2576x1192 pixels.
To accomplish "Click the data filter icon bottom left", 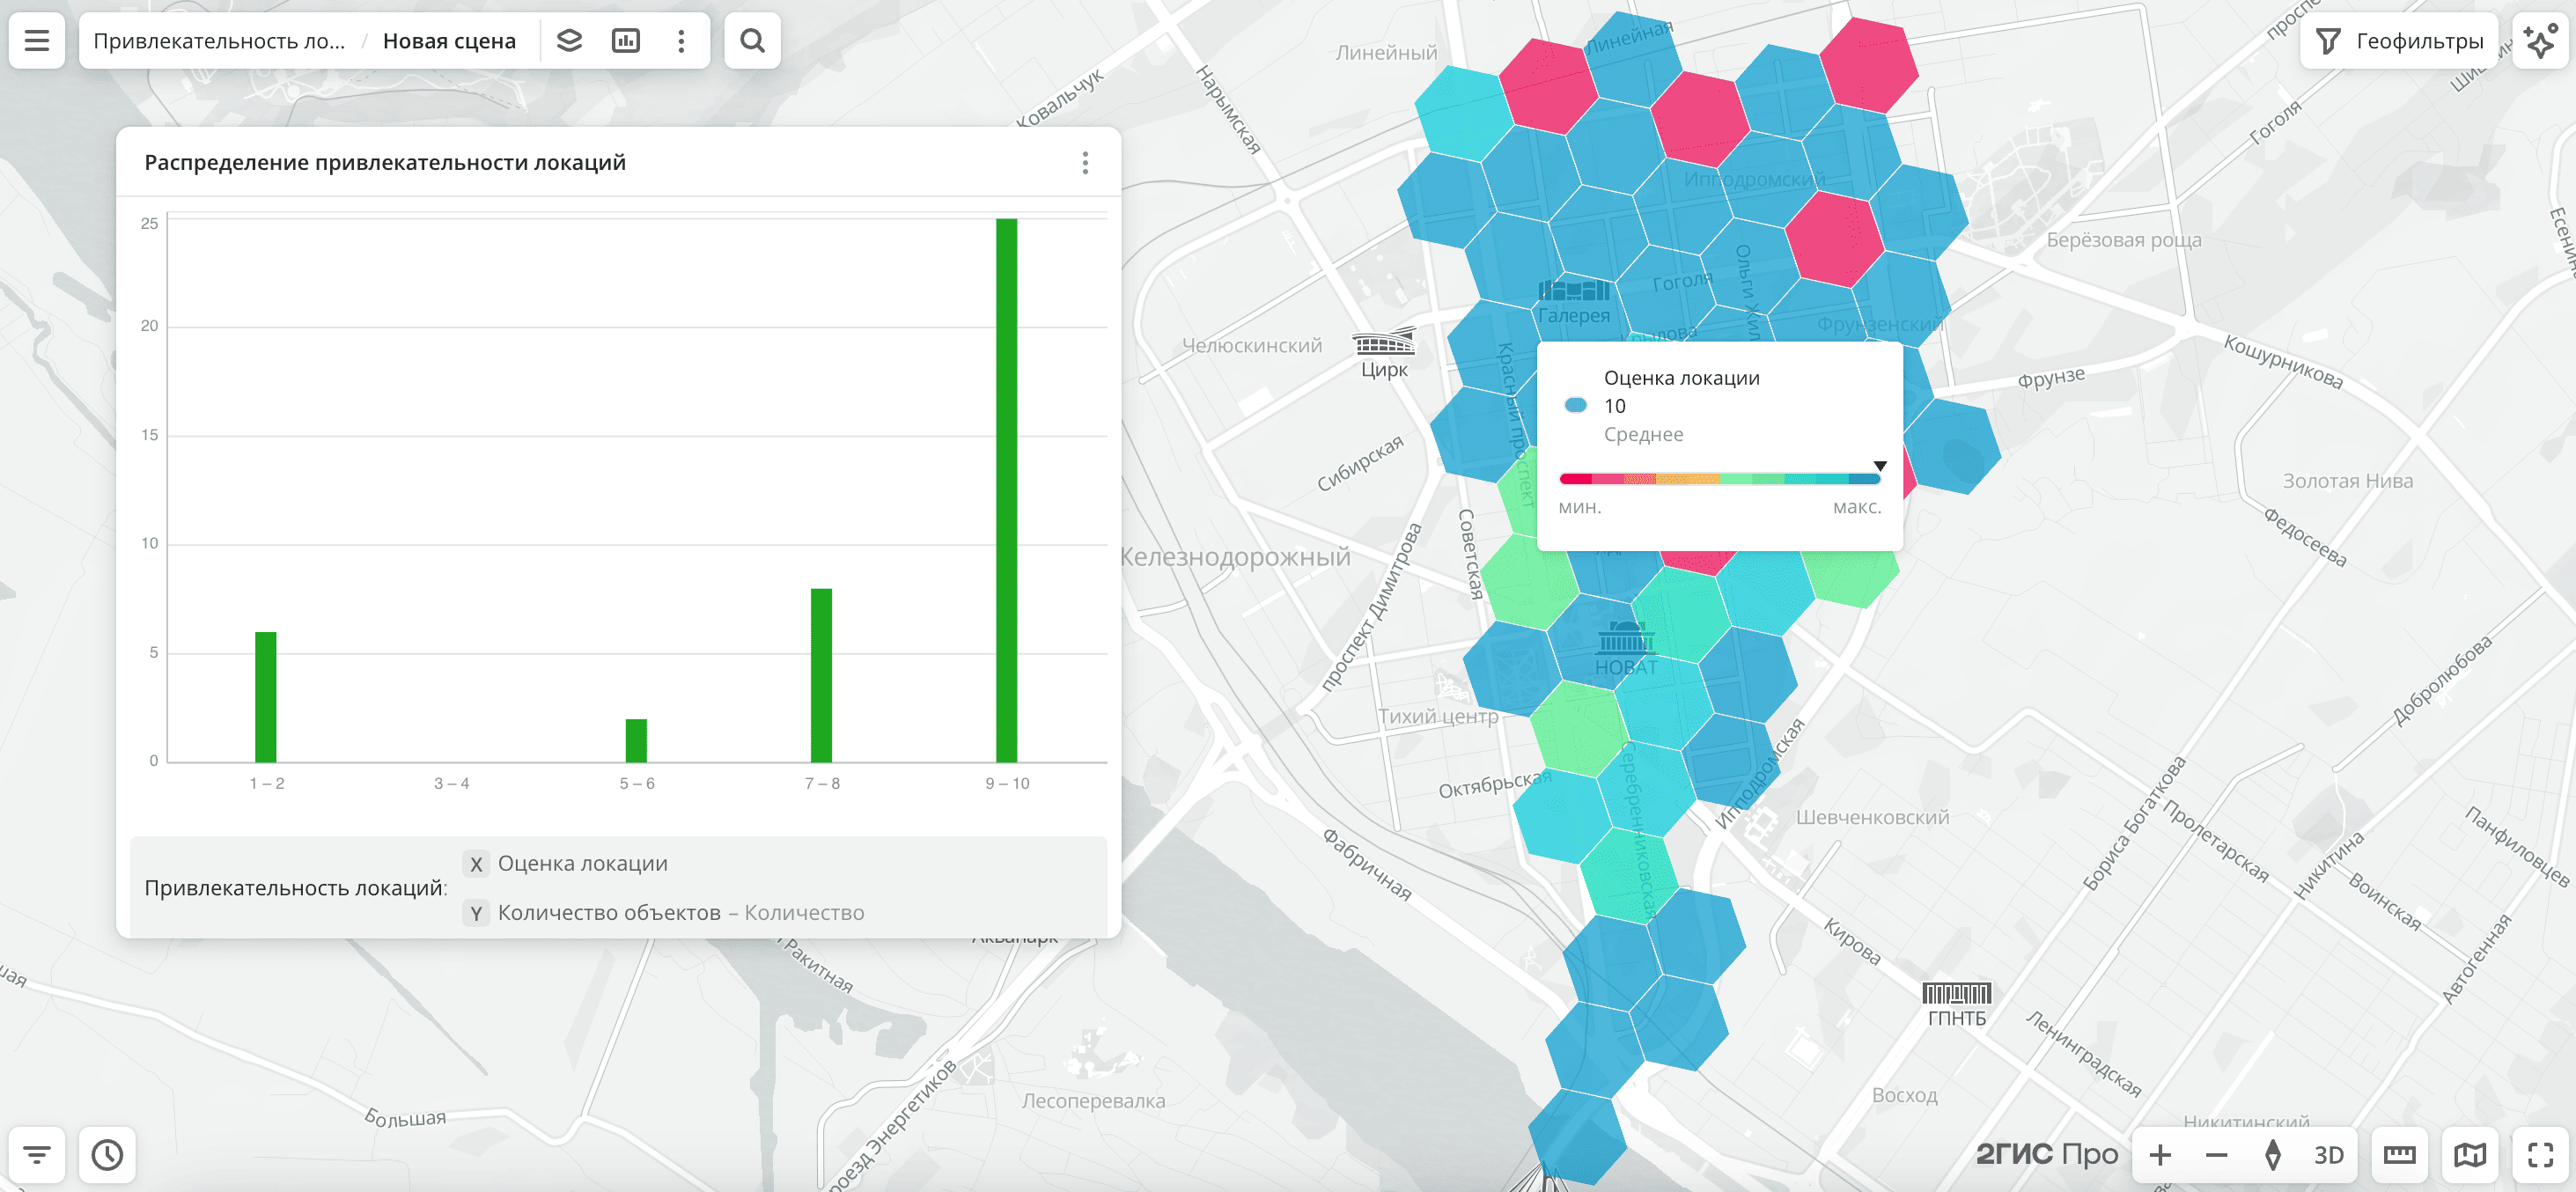I will 37,1154.
